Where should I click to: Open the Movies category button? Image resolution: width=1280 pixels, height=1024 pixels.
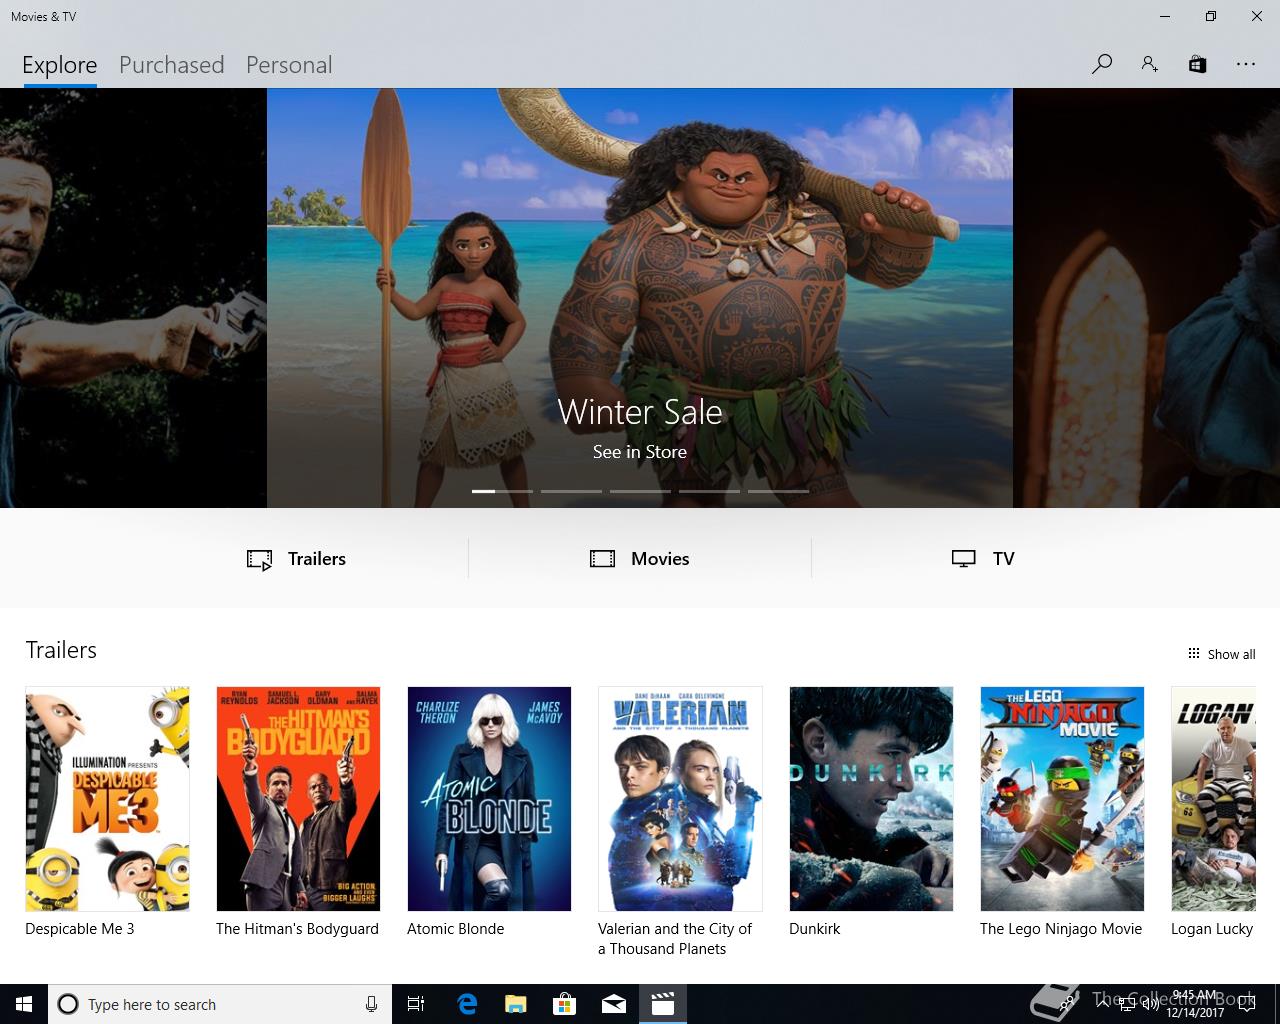[x=640, y=559]
